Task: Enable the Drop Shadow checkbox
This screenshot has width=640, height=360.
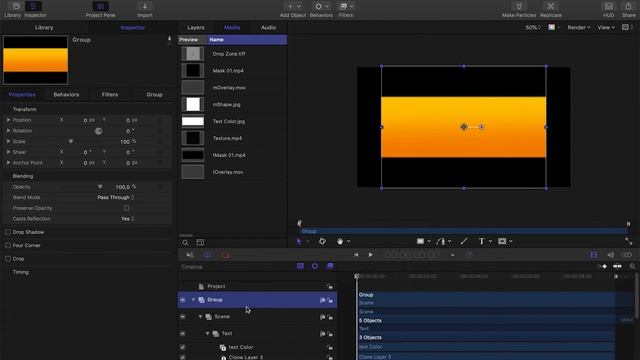Action: (x=8, y=232)
